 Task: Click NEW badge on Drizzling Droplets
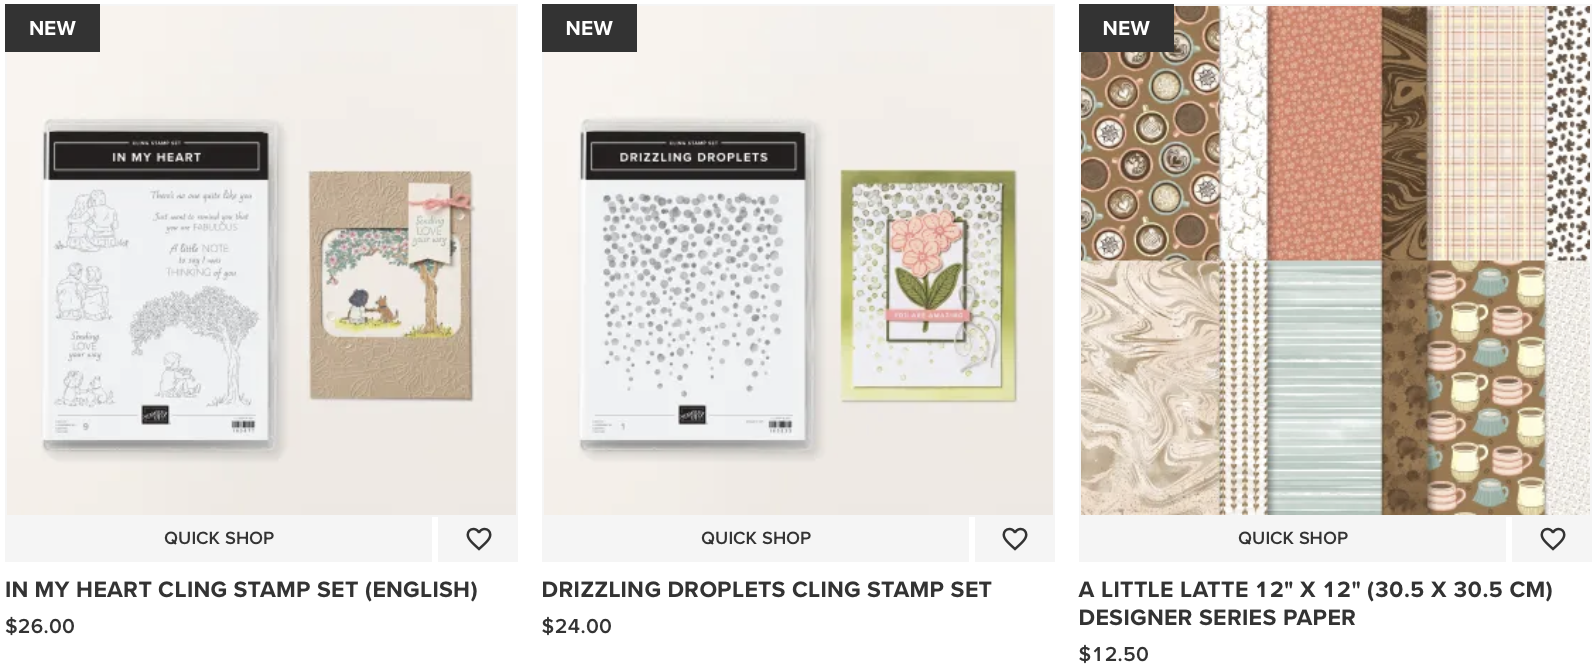click(x=589, y=28)
